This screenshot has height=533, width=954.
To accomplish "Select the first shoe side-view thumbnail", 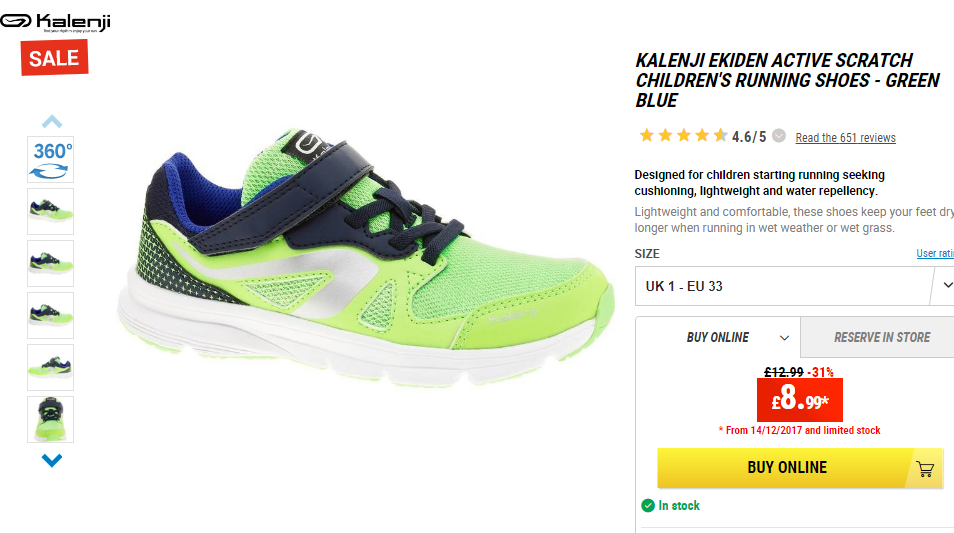I will 50,211.
